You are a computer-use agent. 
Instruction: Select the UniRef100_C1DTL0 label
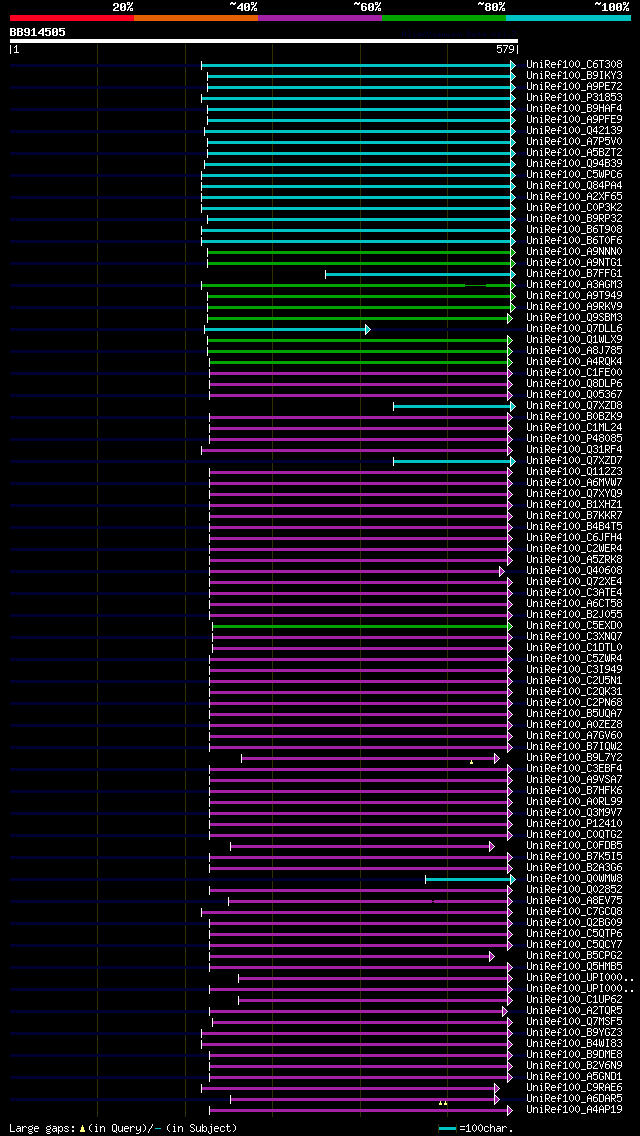pos(574,648)
